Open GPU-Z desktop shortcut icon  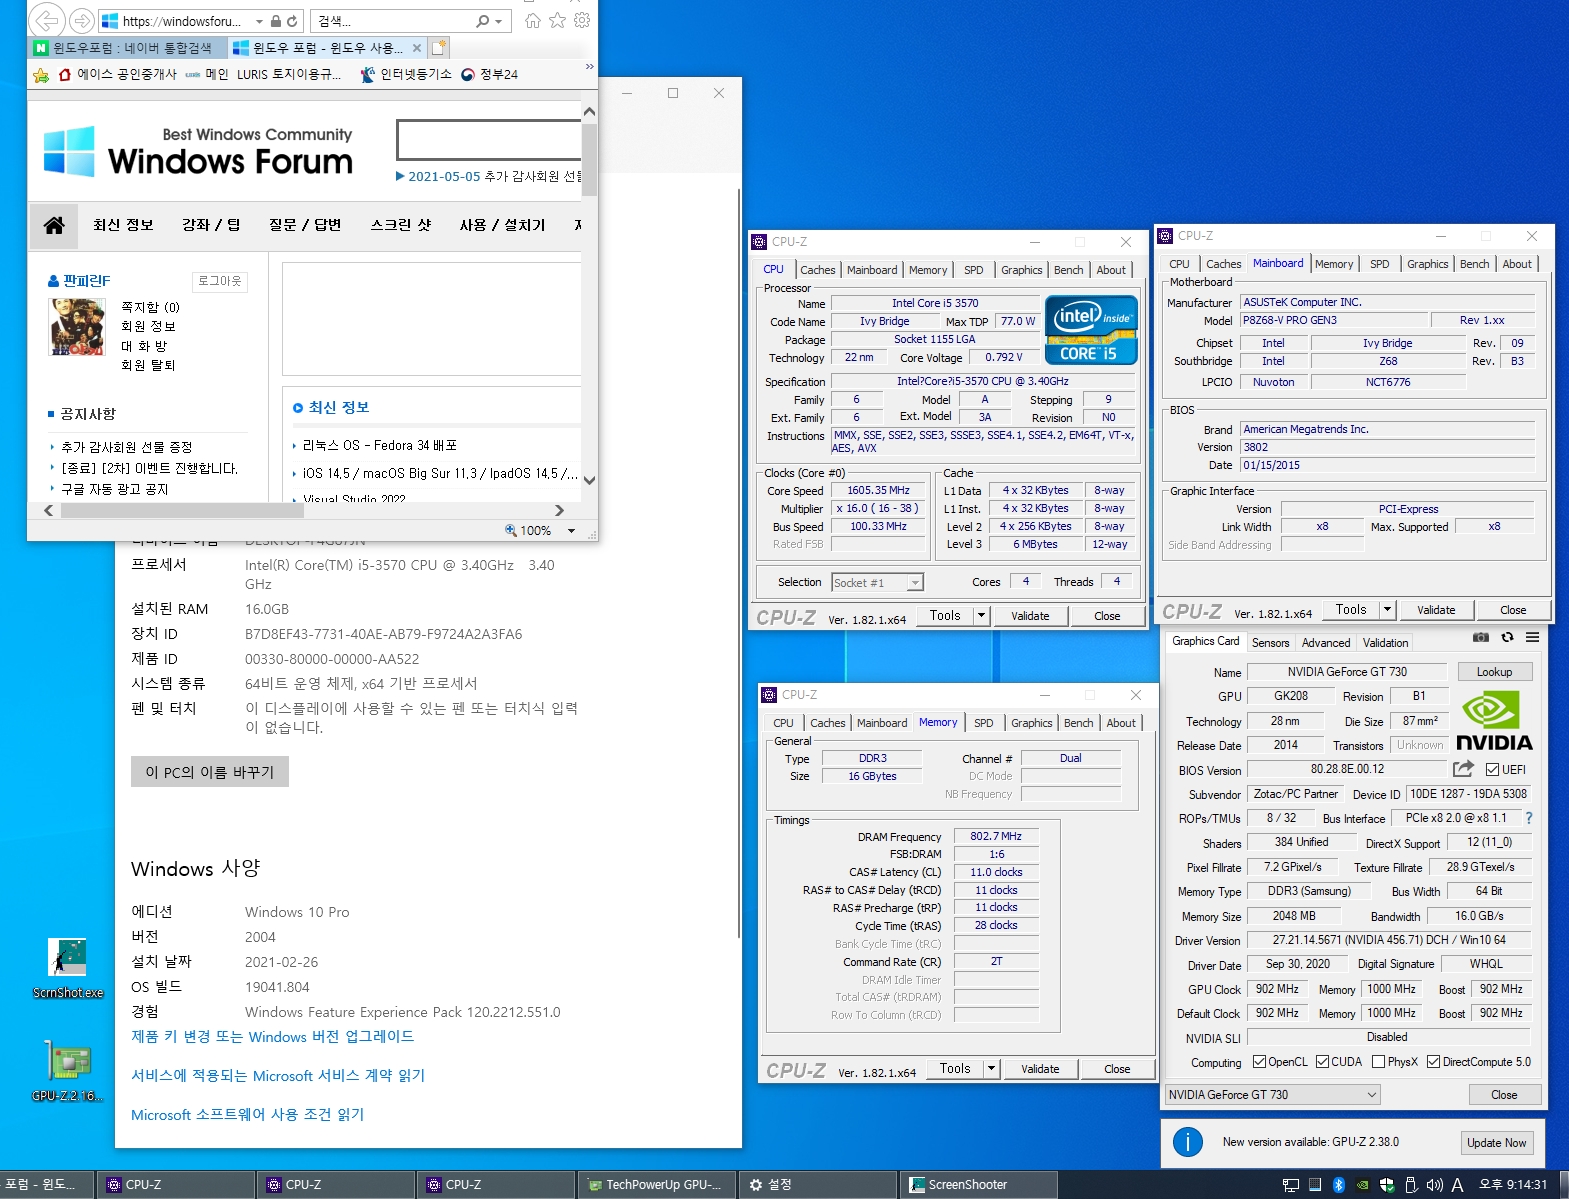[x=68, y=1071]
